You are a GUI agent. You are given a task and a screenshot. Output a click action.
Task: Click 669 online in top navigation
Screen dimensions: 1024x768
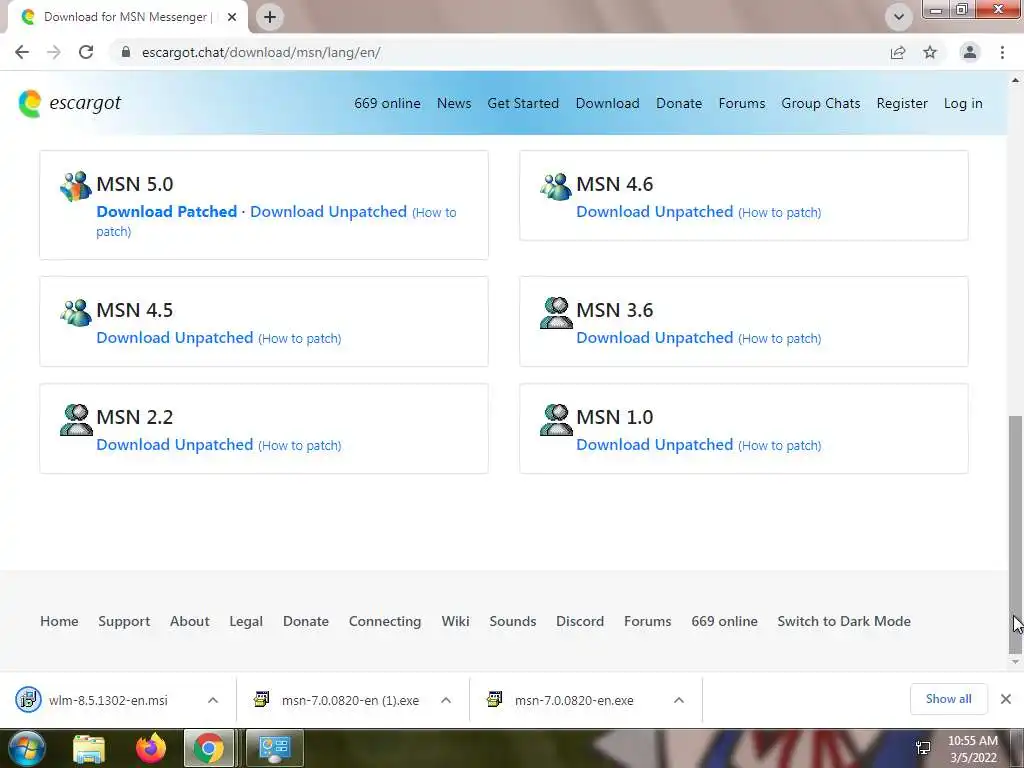(387, 103)
